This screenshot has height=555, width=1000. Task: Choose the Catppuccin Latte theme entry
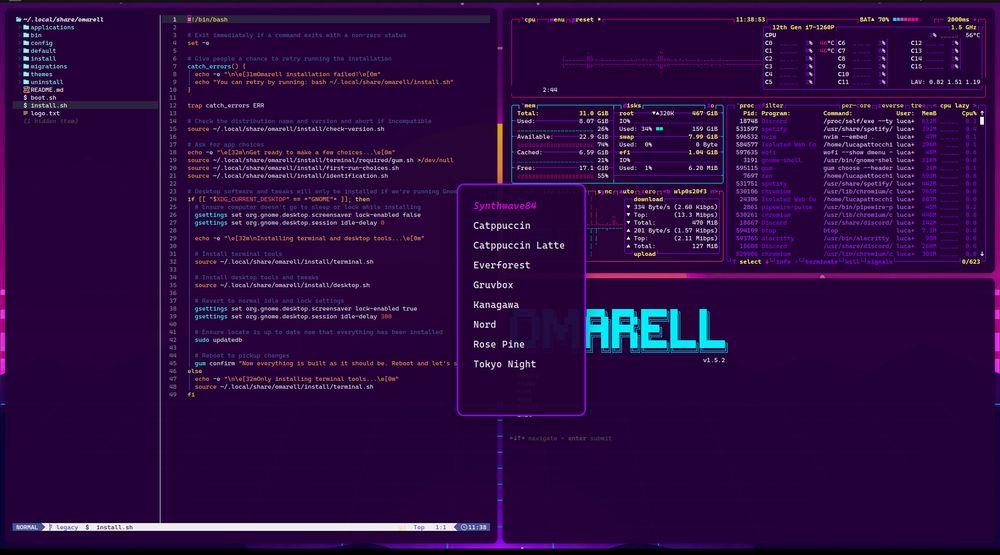point(518,246)
